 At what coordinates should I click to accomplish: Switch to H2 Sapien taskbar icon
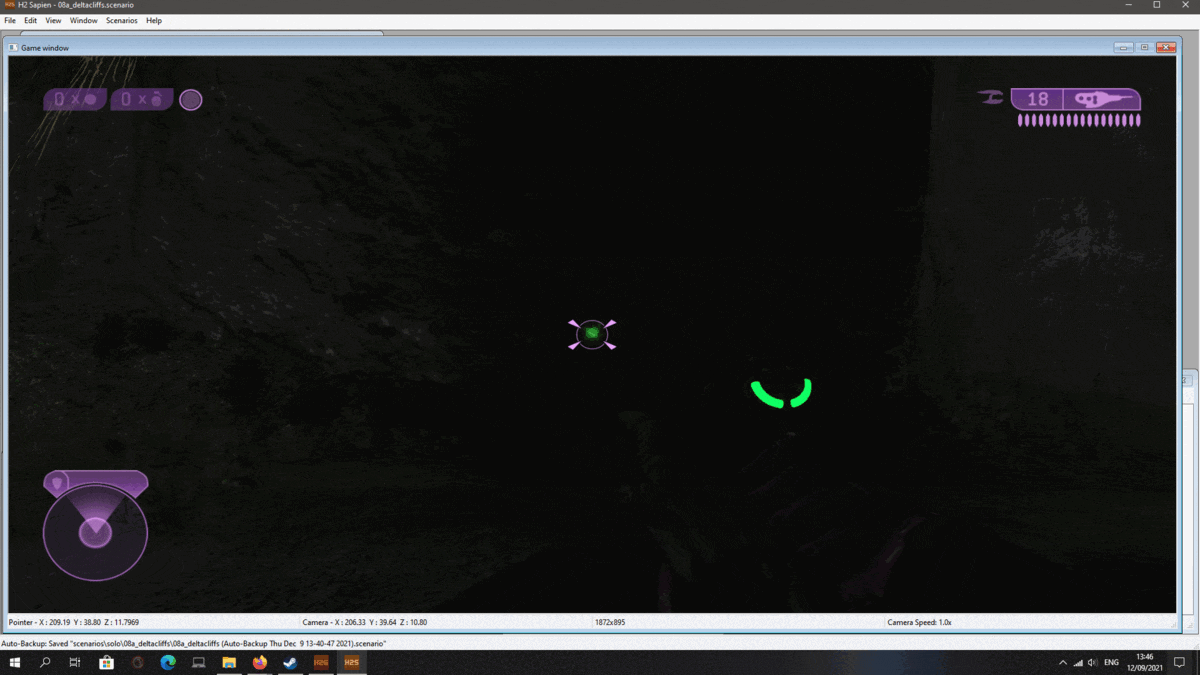352,662
